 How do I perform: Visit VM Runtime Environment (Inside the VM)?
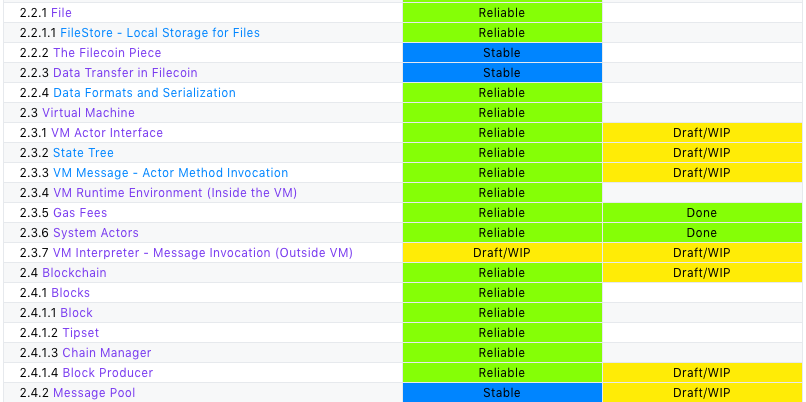[174, 193]
